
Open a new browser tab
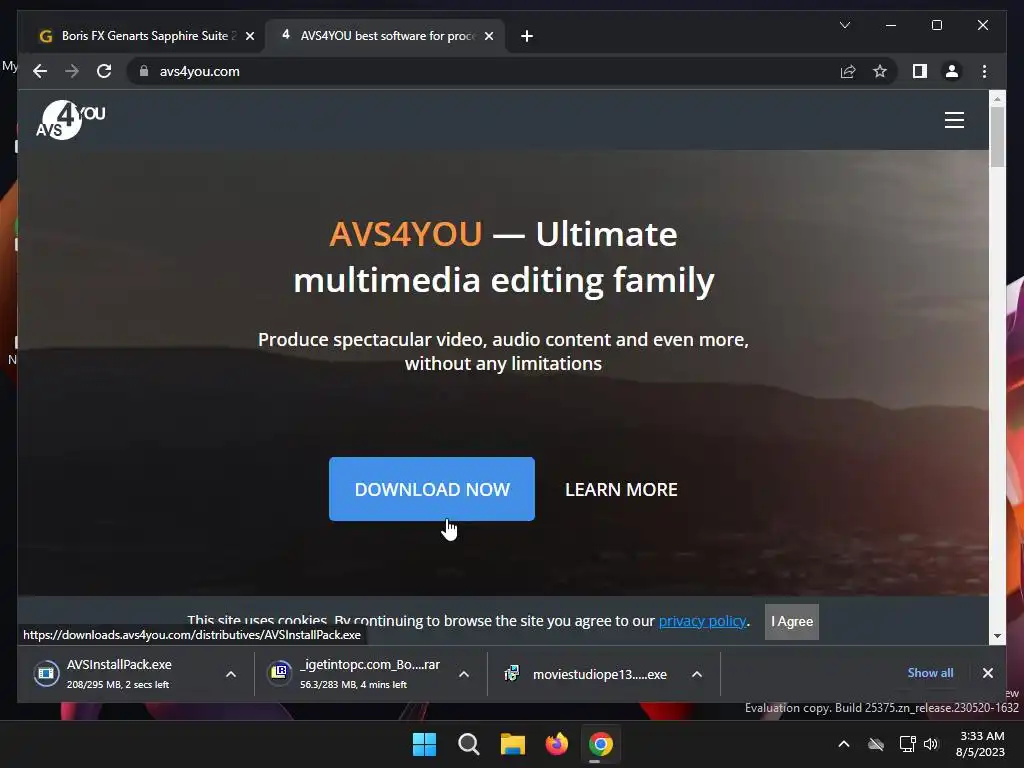point(527,36)
